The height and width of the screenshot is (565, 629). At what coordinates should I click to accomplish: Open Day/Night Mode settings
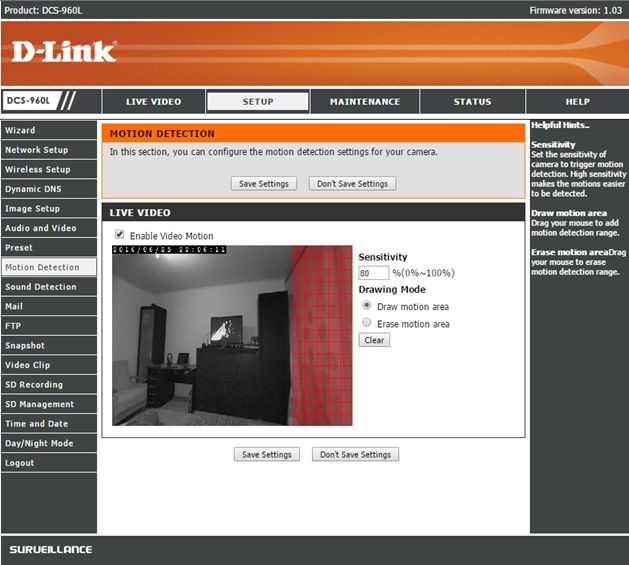[x=49, y=443]
